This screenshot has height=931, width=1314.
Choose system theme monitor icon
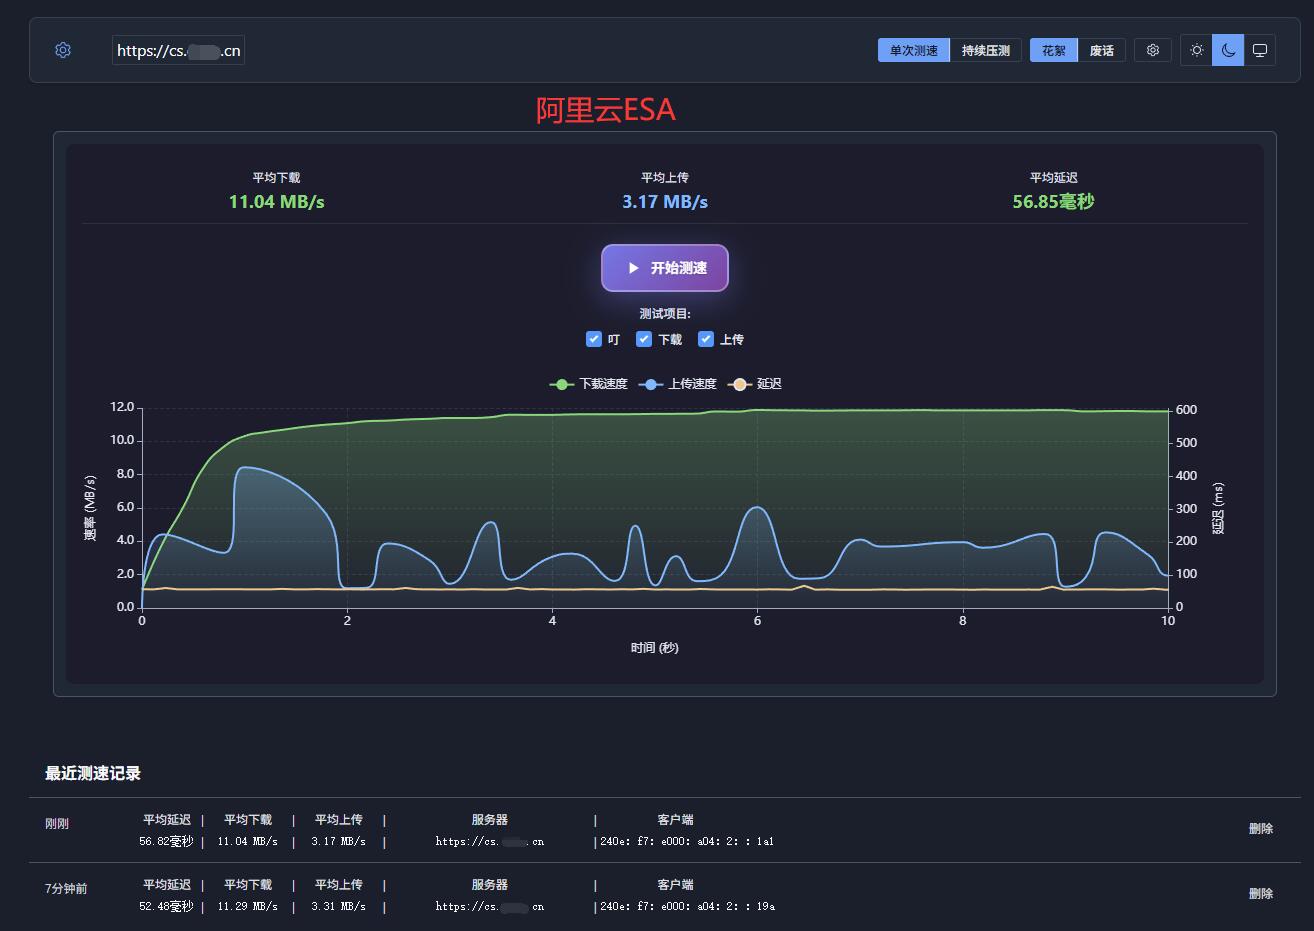tap(1260, 50)
